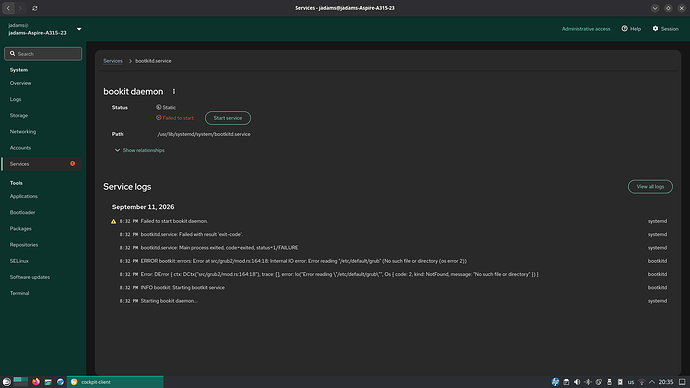
Task: Open the application launcher in taskbar
Action: (6, 382)
